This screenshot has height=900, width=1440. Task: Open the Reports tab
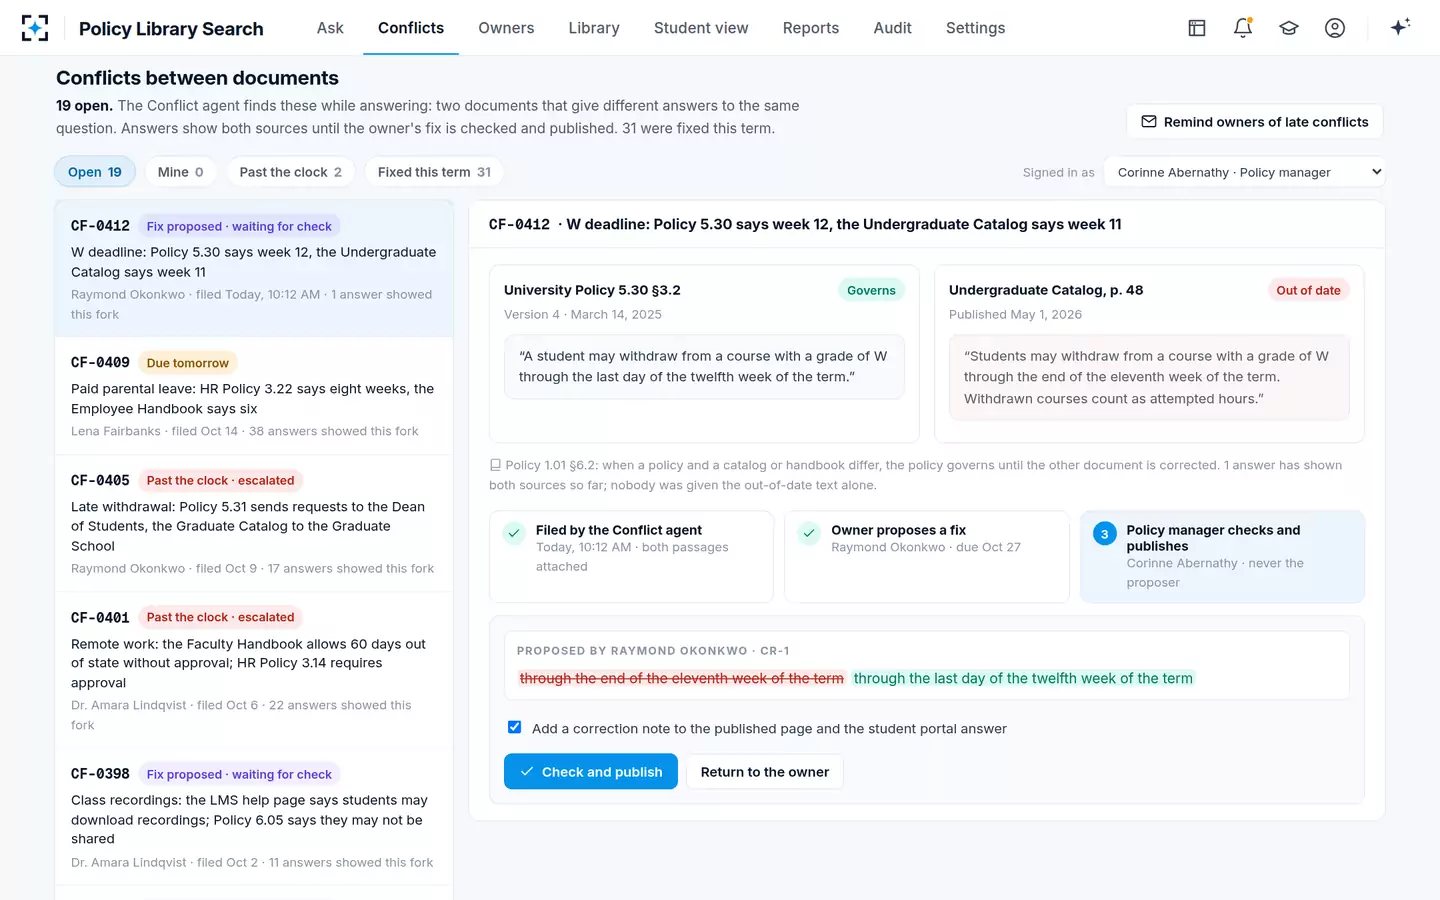tap(811, 28)
